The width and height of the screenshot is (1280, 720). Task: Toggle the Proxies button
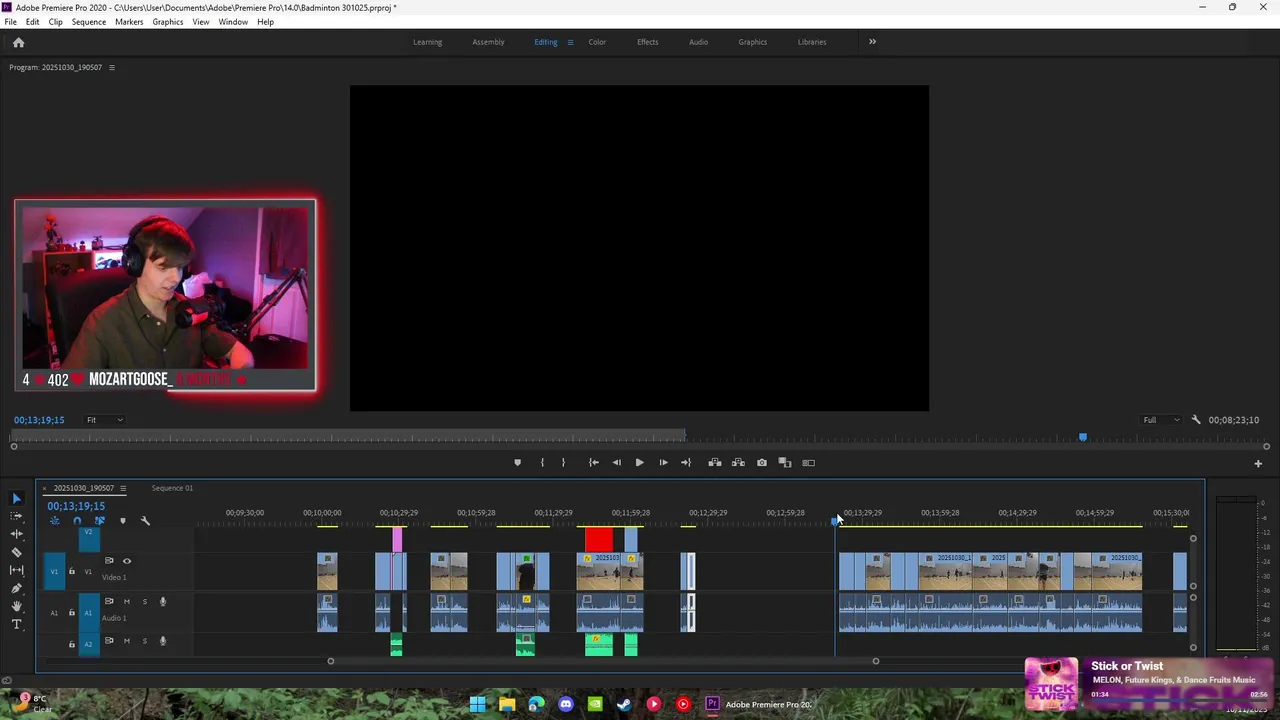[808, 462]
